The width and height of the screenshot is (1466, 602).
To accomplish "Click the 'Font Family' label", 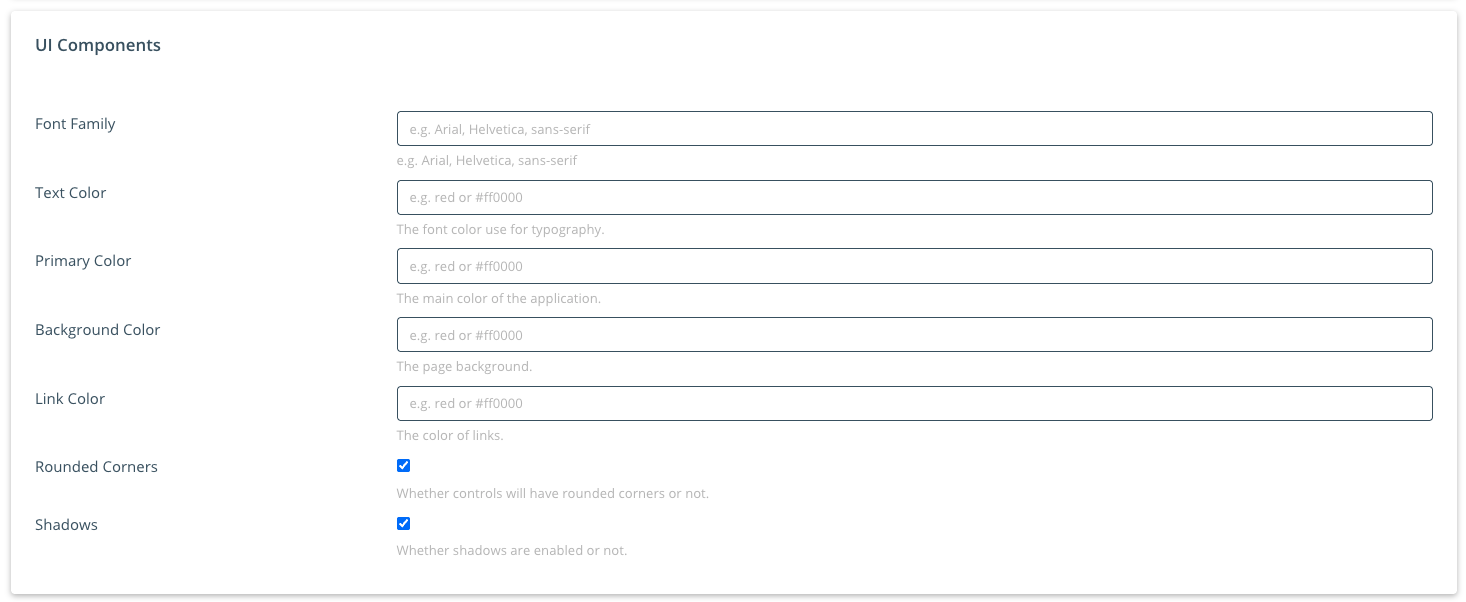I will point(75,124).
